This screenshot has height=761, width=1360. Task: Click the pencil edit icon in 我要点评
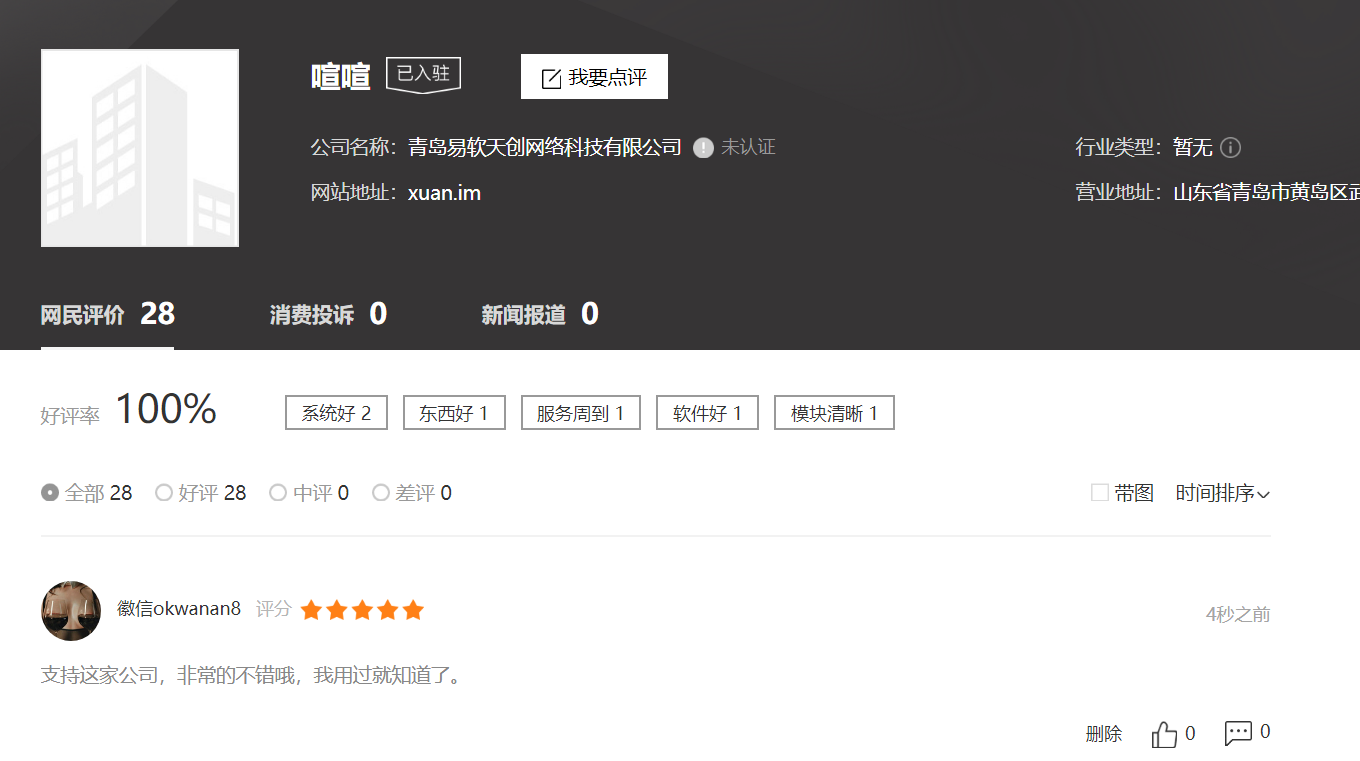click(551, 79)
